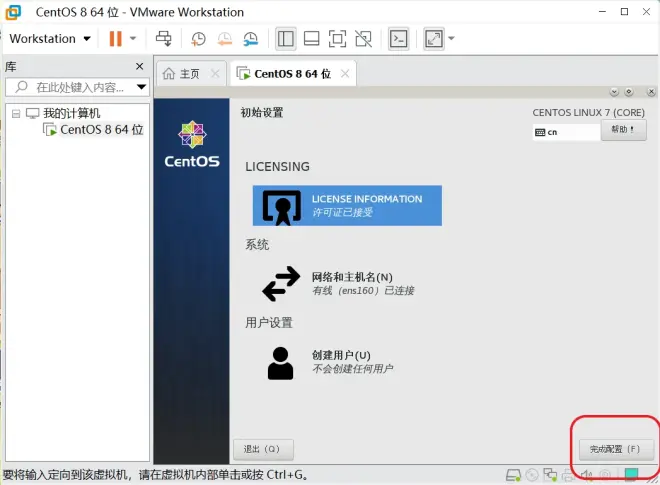Screen dimensions: 660x485
Task: Click the 库 library panel title
Action: [11, 67]
